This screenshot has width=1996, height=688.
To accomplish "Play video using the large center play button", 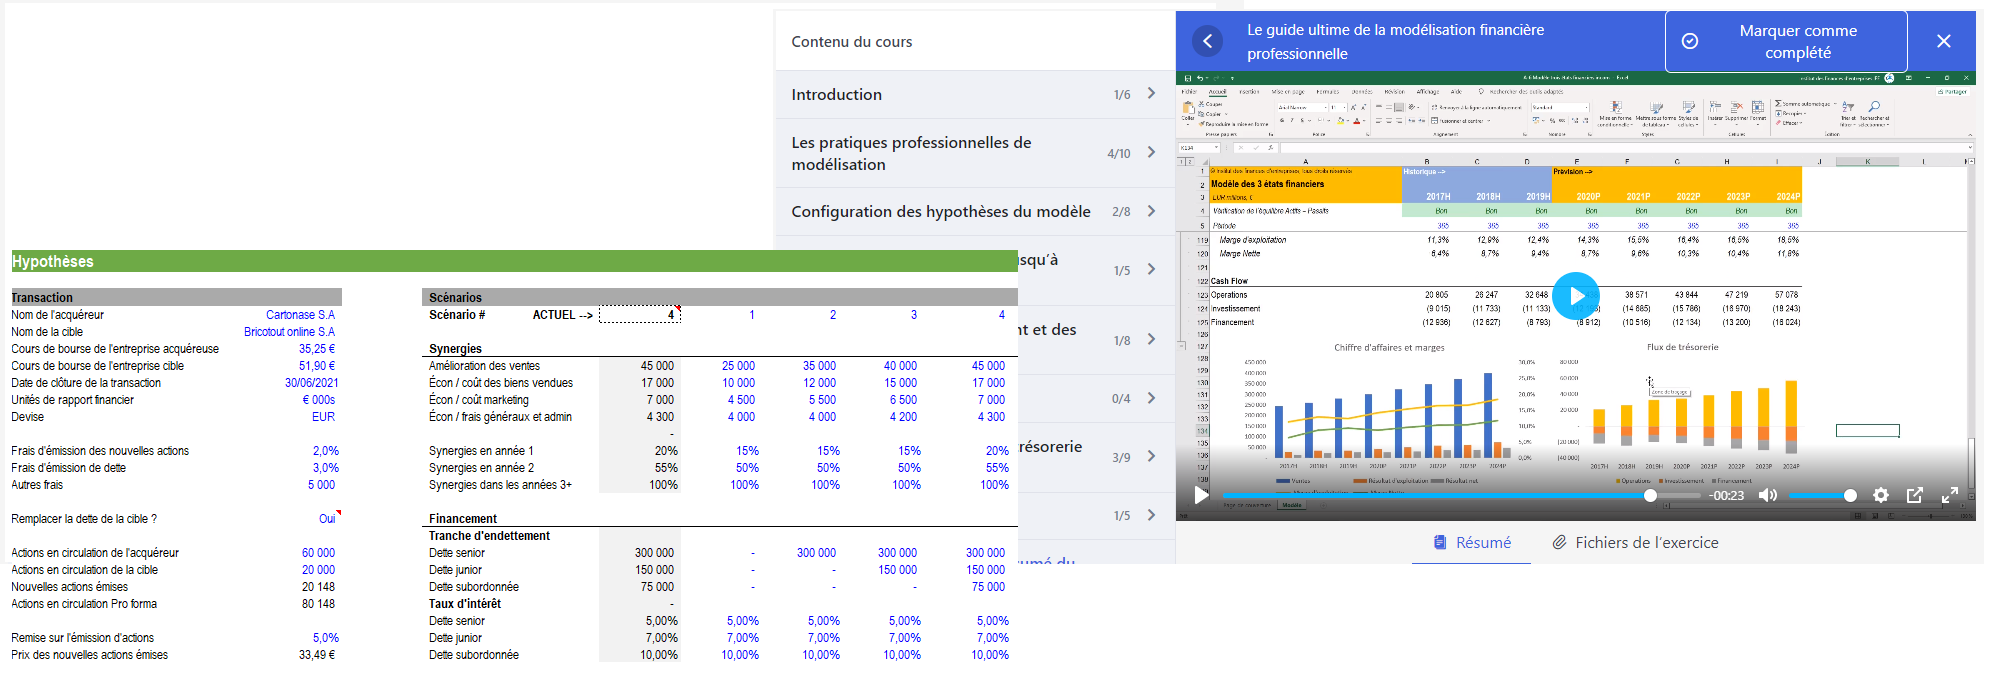I will [1576, 296].
